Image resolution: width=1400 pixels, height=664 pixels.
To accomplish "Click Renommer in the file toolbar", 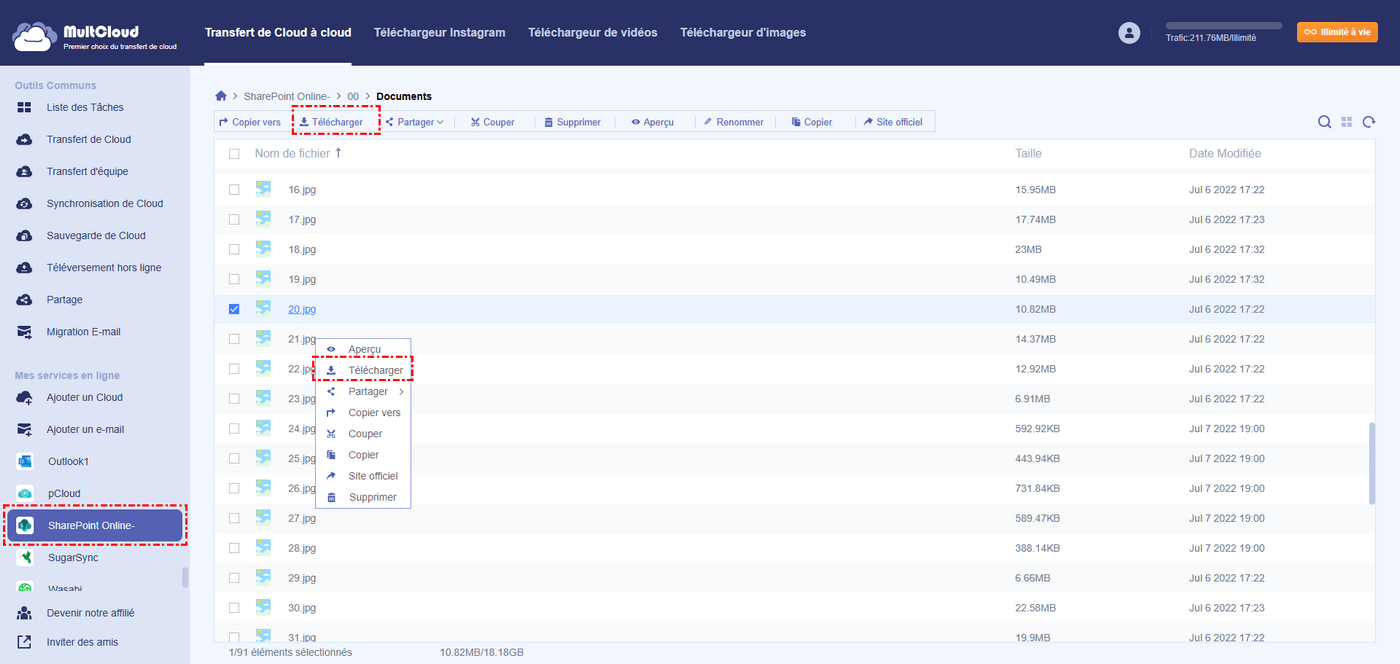I will coord(733,122).
